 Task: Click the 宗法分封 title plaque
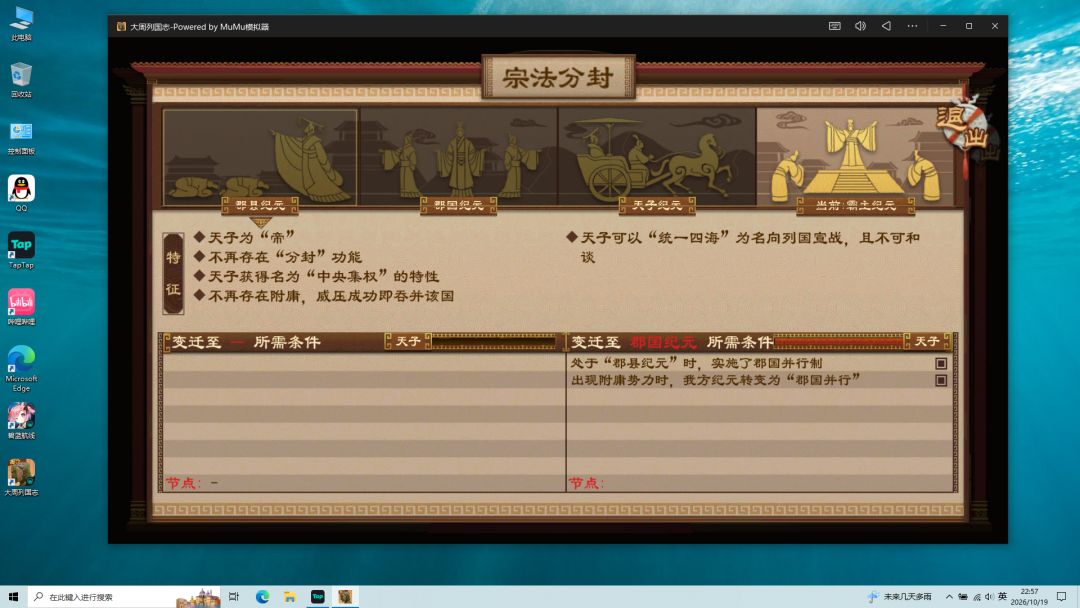(x=558, y=77)
